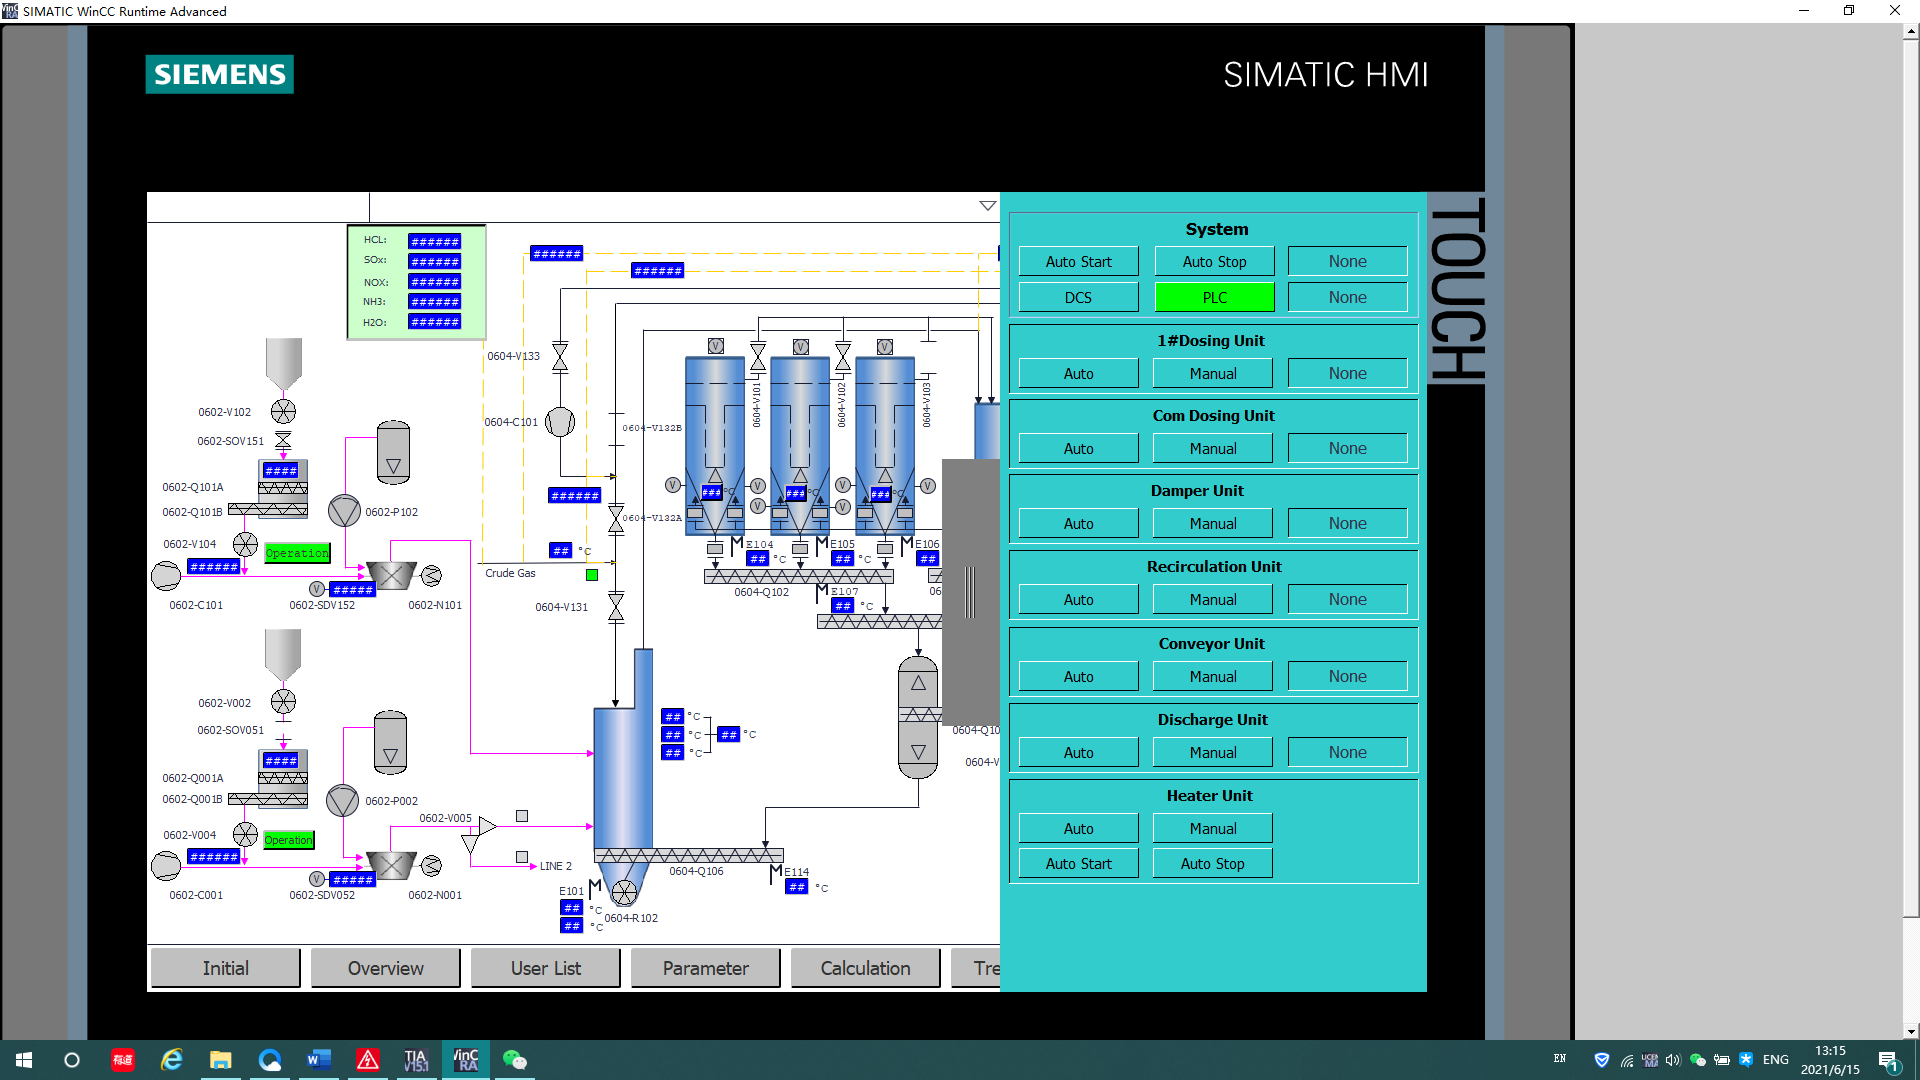The height and width of the screenshot is (1080, 1920).
Task: Set Heater Unit to Auto mode
Action: pyautogui.click(x=1078, y=828)
